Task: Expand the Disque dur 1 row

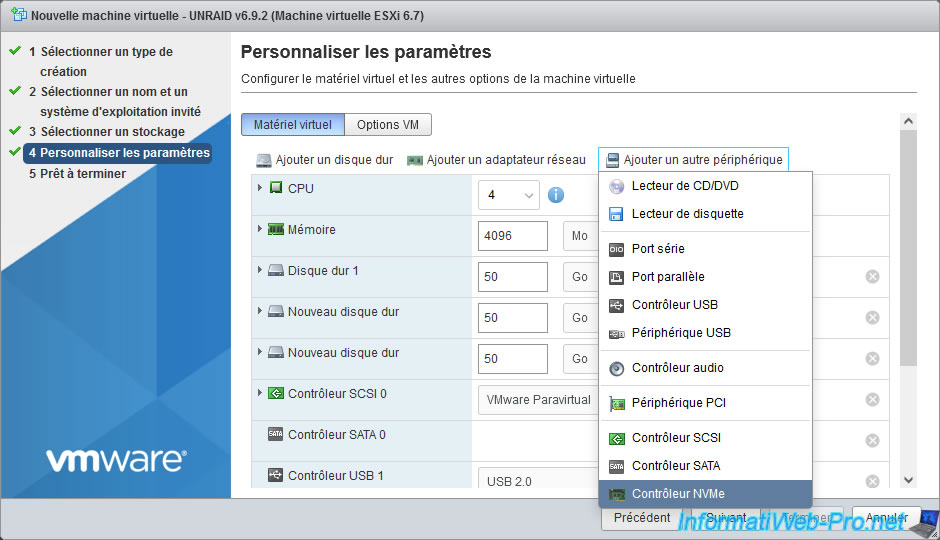Action: pos(261,270)
